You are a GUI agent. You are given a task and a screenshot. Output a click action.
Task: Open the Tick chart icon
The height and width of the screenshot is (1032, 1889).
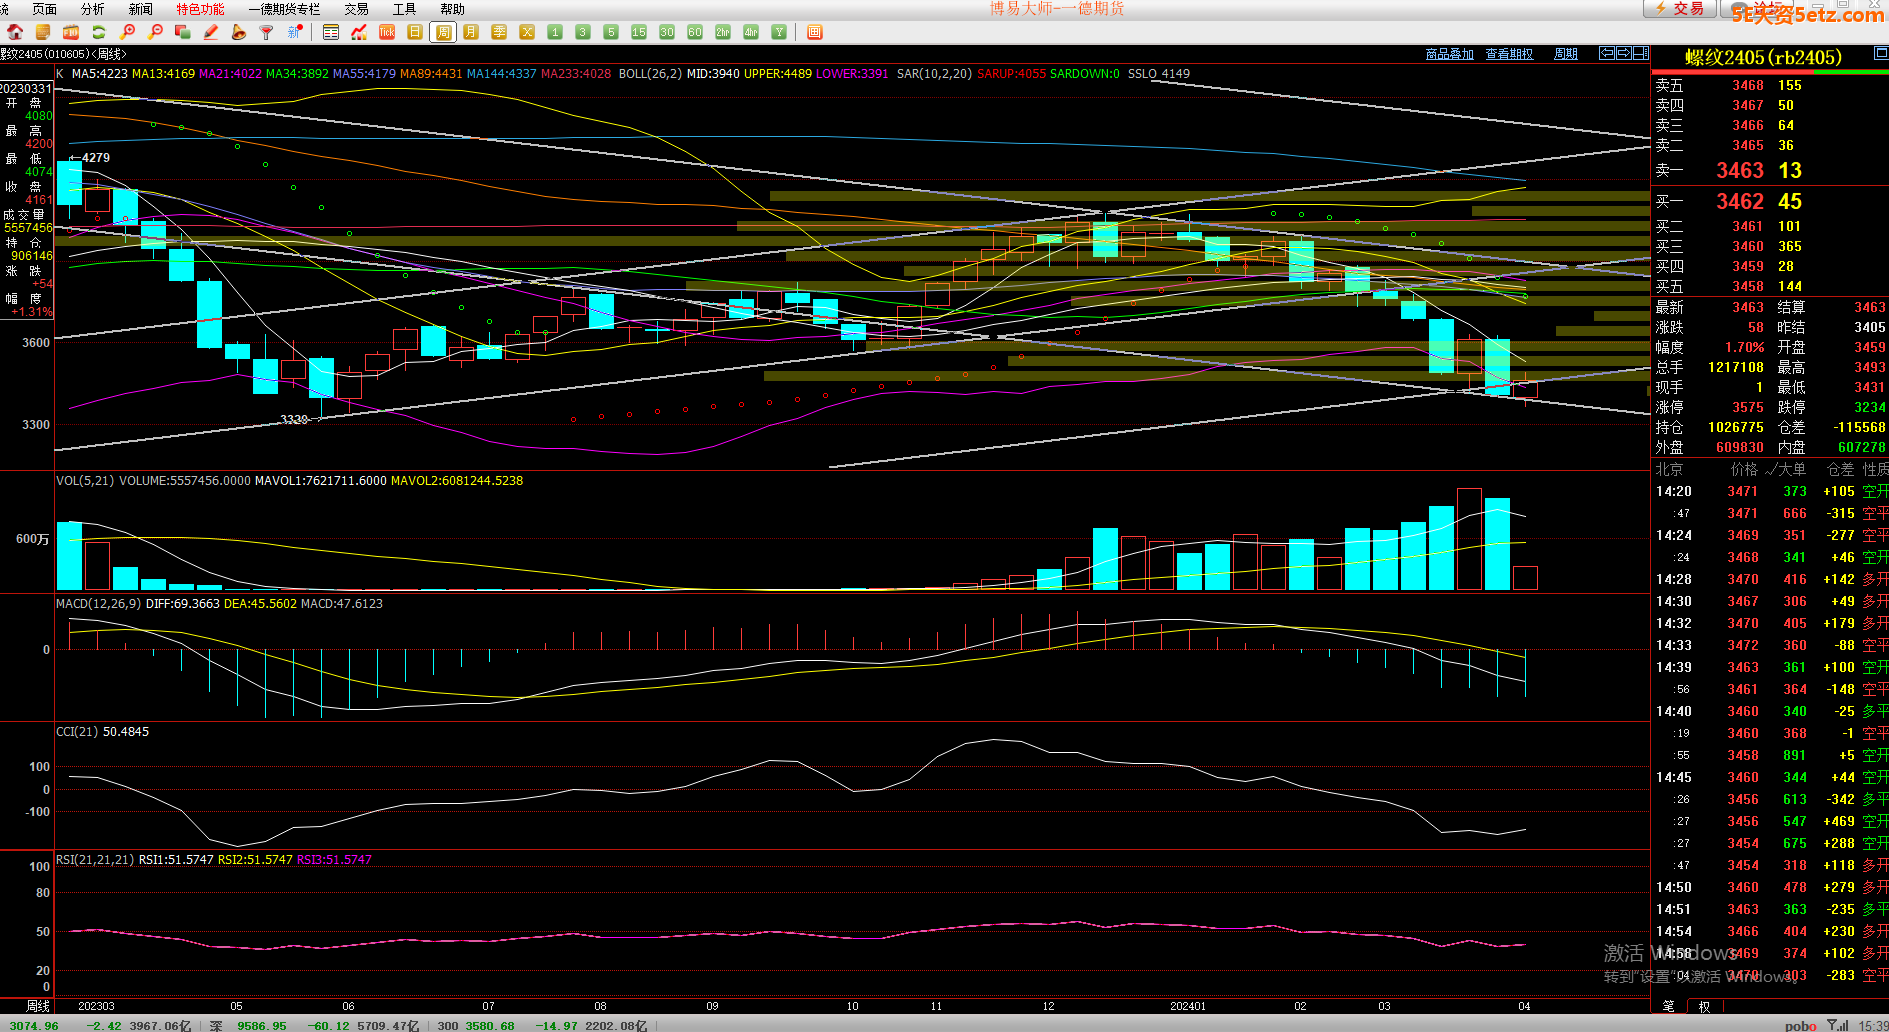[387, 32]
